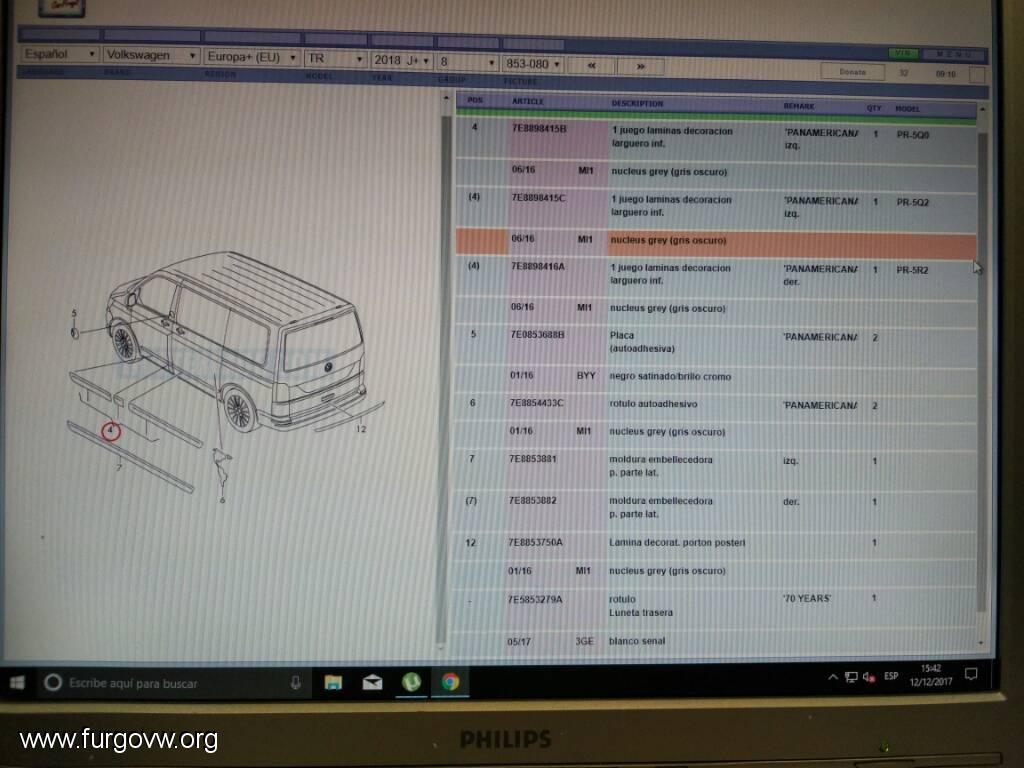The height and width of the screenshot is (768, 1024).
Task: Click the muted volume tray icon
Action: (869, 677)
